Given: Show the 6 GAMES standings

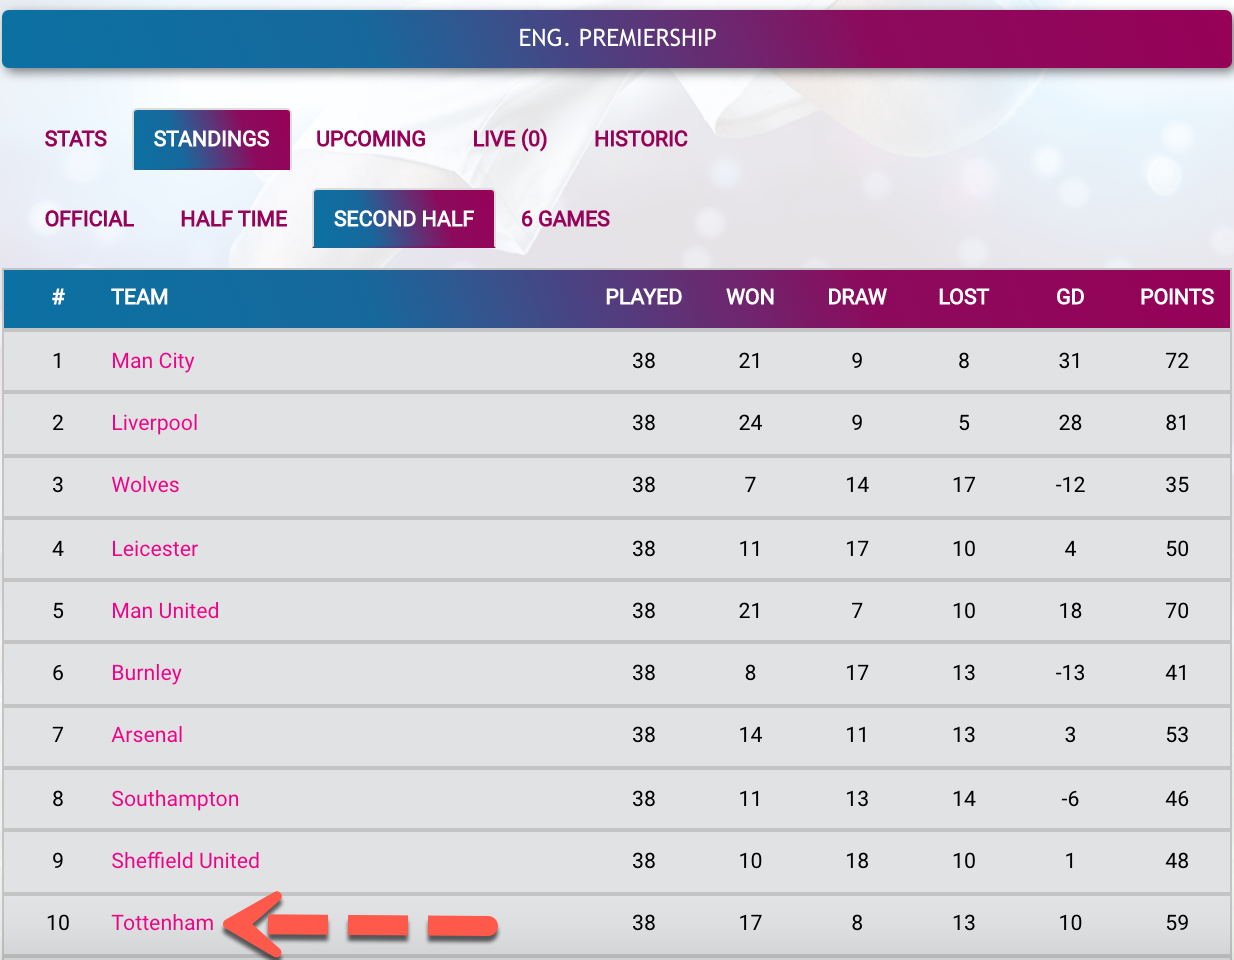Looking at the screenshot, I should point(566,219).
